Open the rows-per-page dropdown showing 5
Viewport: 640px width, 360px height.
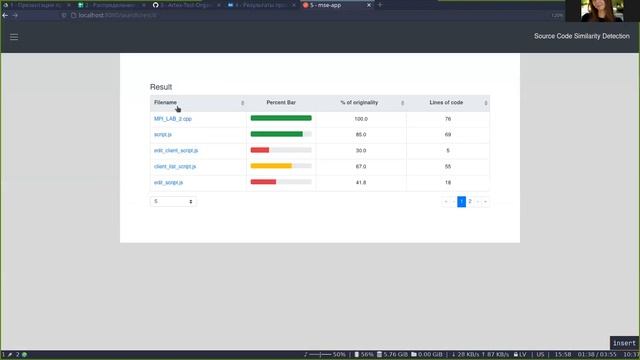coord(173,202)
